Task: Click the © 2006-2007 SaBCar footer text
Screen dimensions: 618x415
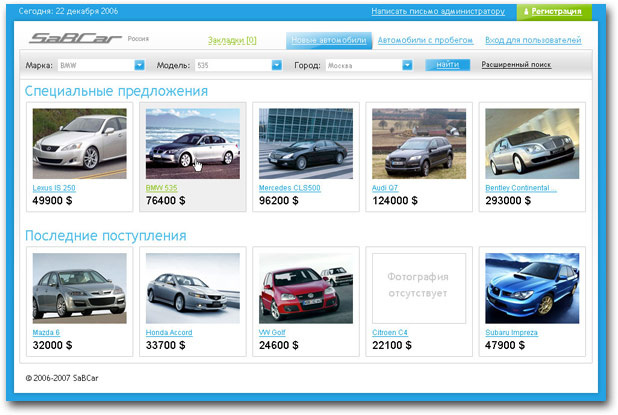Action: coord(62,378)
